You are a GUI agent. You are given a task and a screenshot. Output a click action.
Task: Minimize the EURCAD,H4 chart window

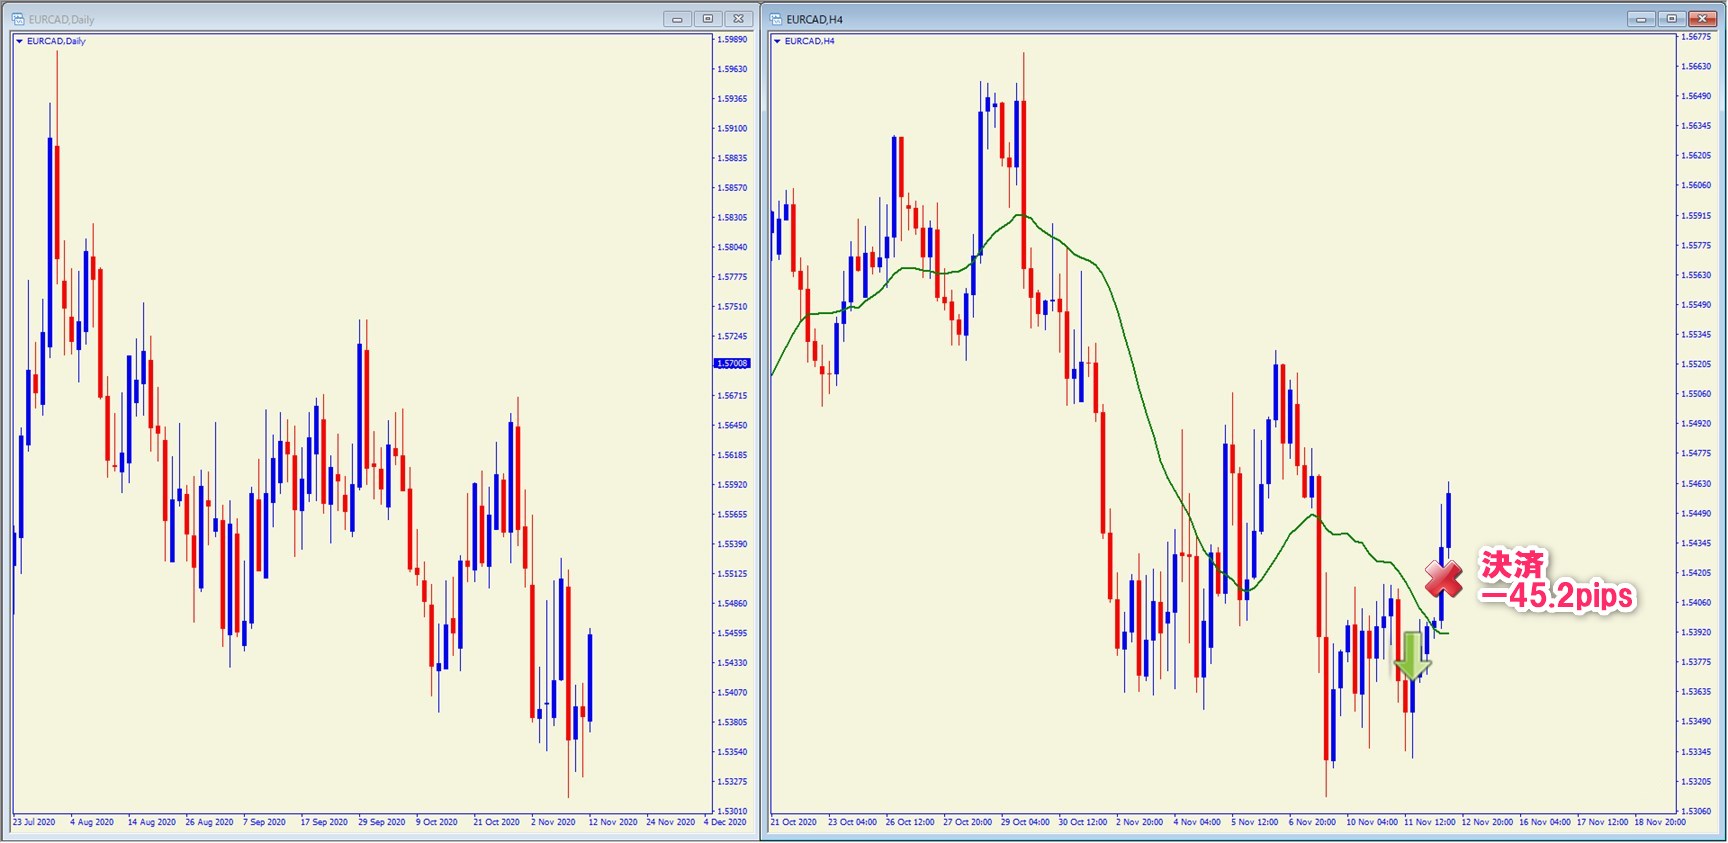[1641, 19]
